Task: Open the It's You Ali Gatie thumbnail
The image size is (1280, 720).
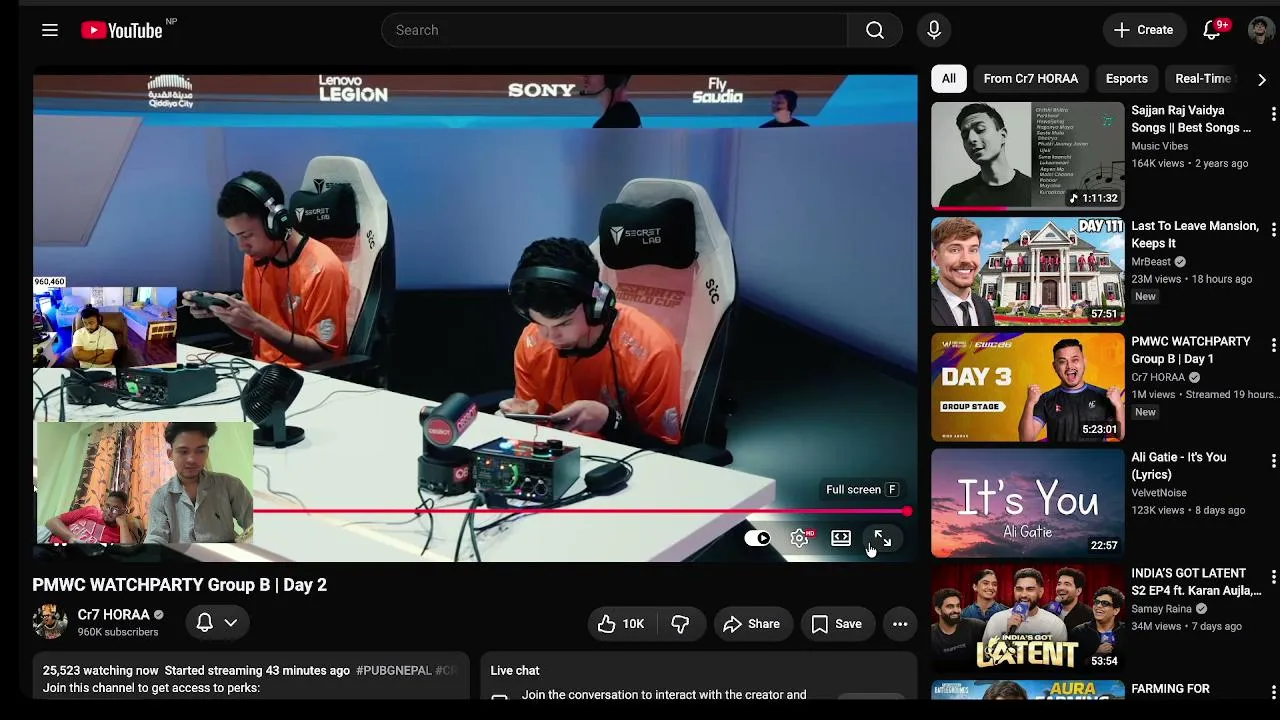Action: click(x=1027, y=503)
